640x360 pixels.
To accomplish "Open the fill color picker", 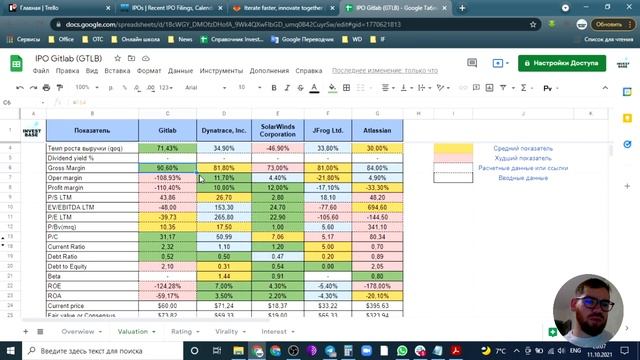I will (332, 88).
